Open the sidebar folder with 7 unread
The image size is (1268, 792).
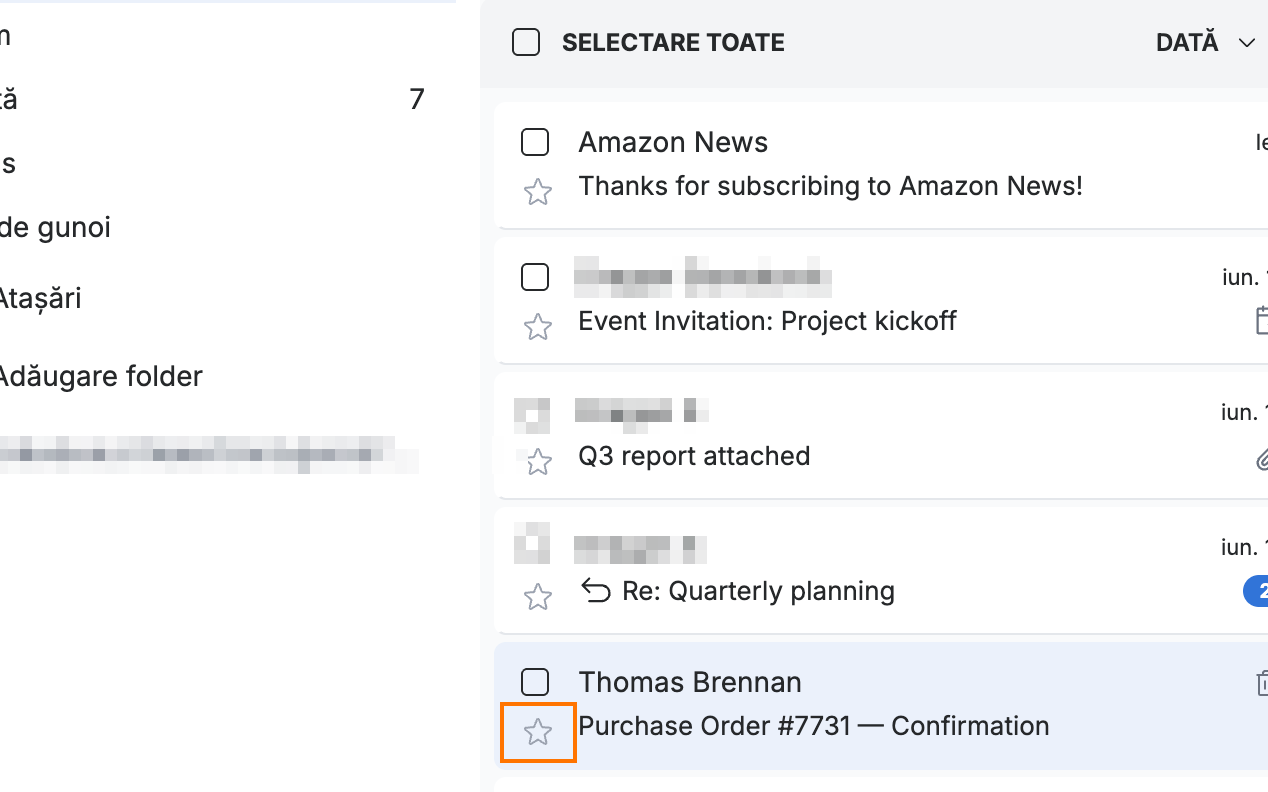(x=212, y=99)
